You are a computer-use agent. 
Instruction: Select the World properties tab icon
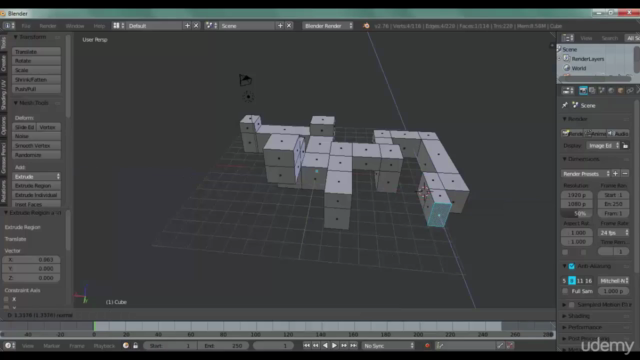(x=611, y=91)
